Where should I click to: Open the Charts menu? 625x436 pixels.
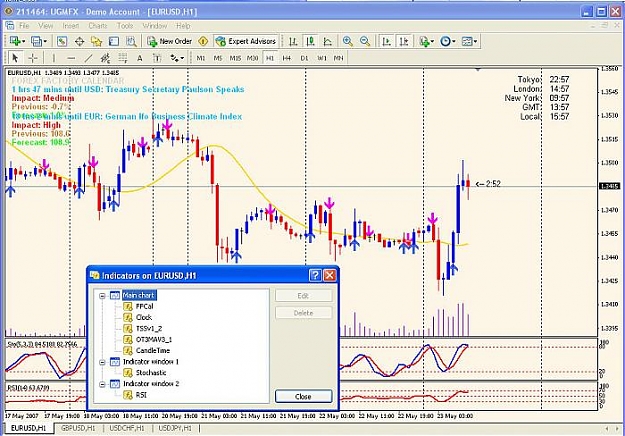click(x=98, y=26)
